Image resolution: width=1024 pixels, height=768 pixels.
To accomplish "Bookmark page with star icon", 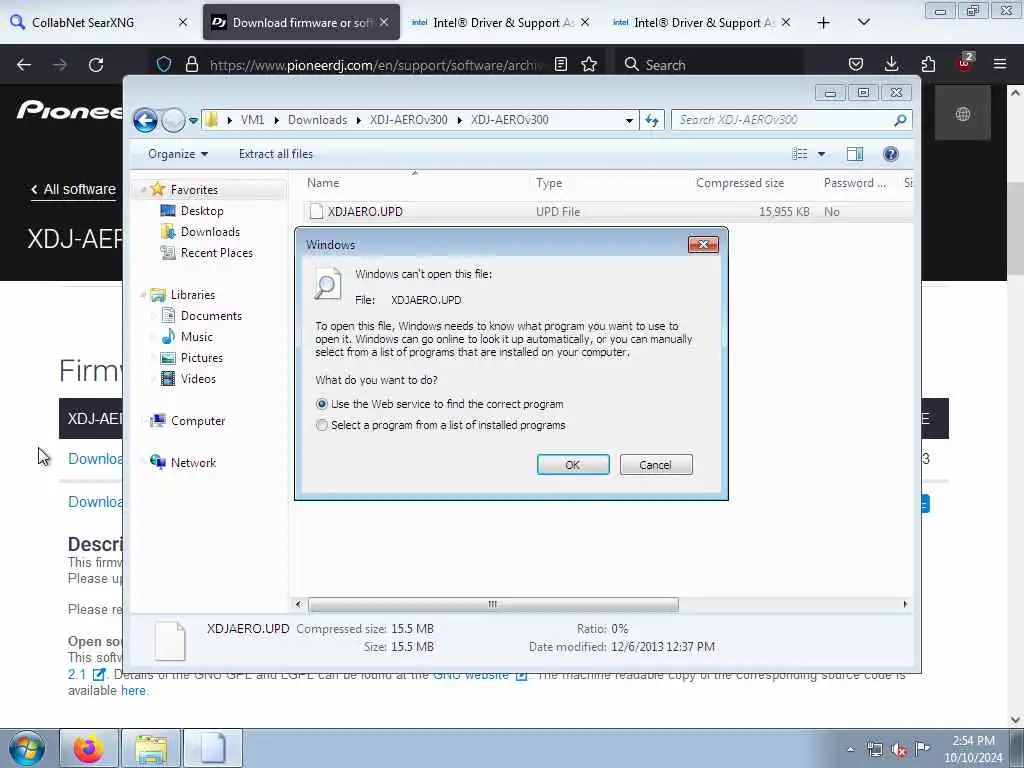I will point(589,64).
